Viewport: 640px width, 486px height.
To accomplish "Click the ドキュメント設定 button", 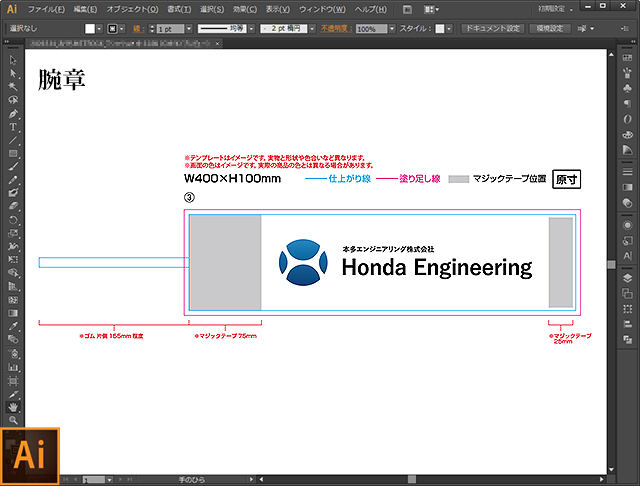I will click(x=493, y=29).
